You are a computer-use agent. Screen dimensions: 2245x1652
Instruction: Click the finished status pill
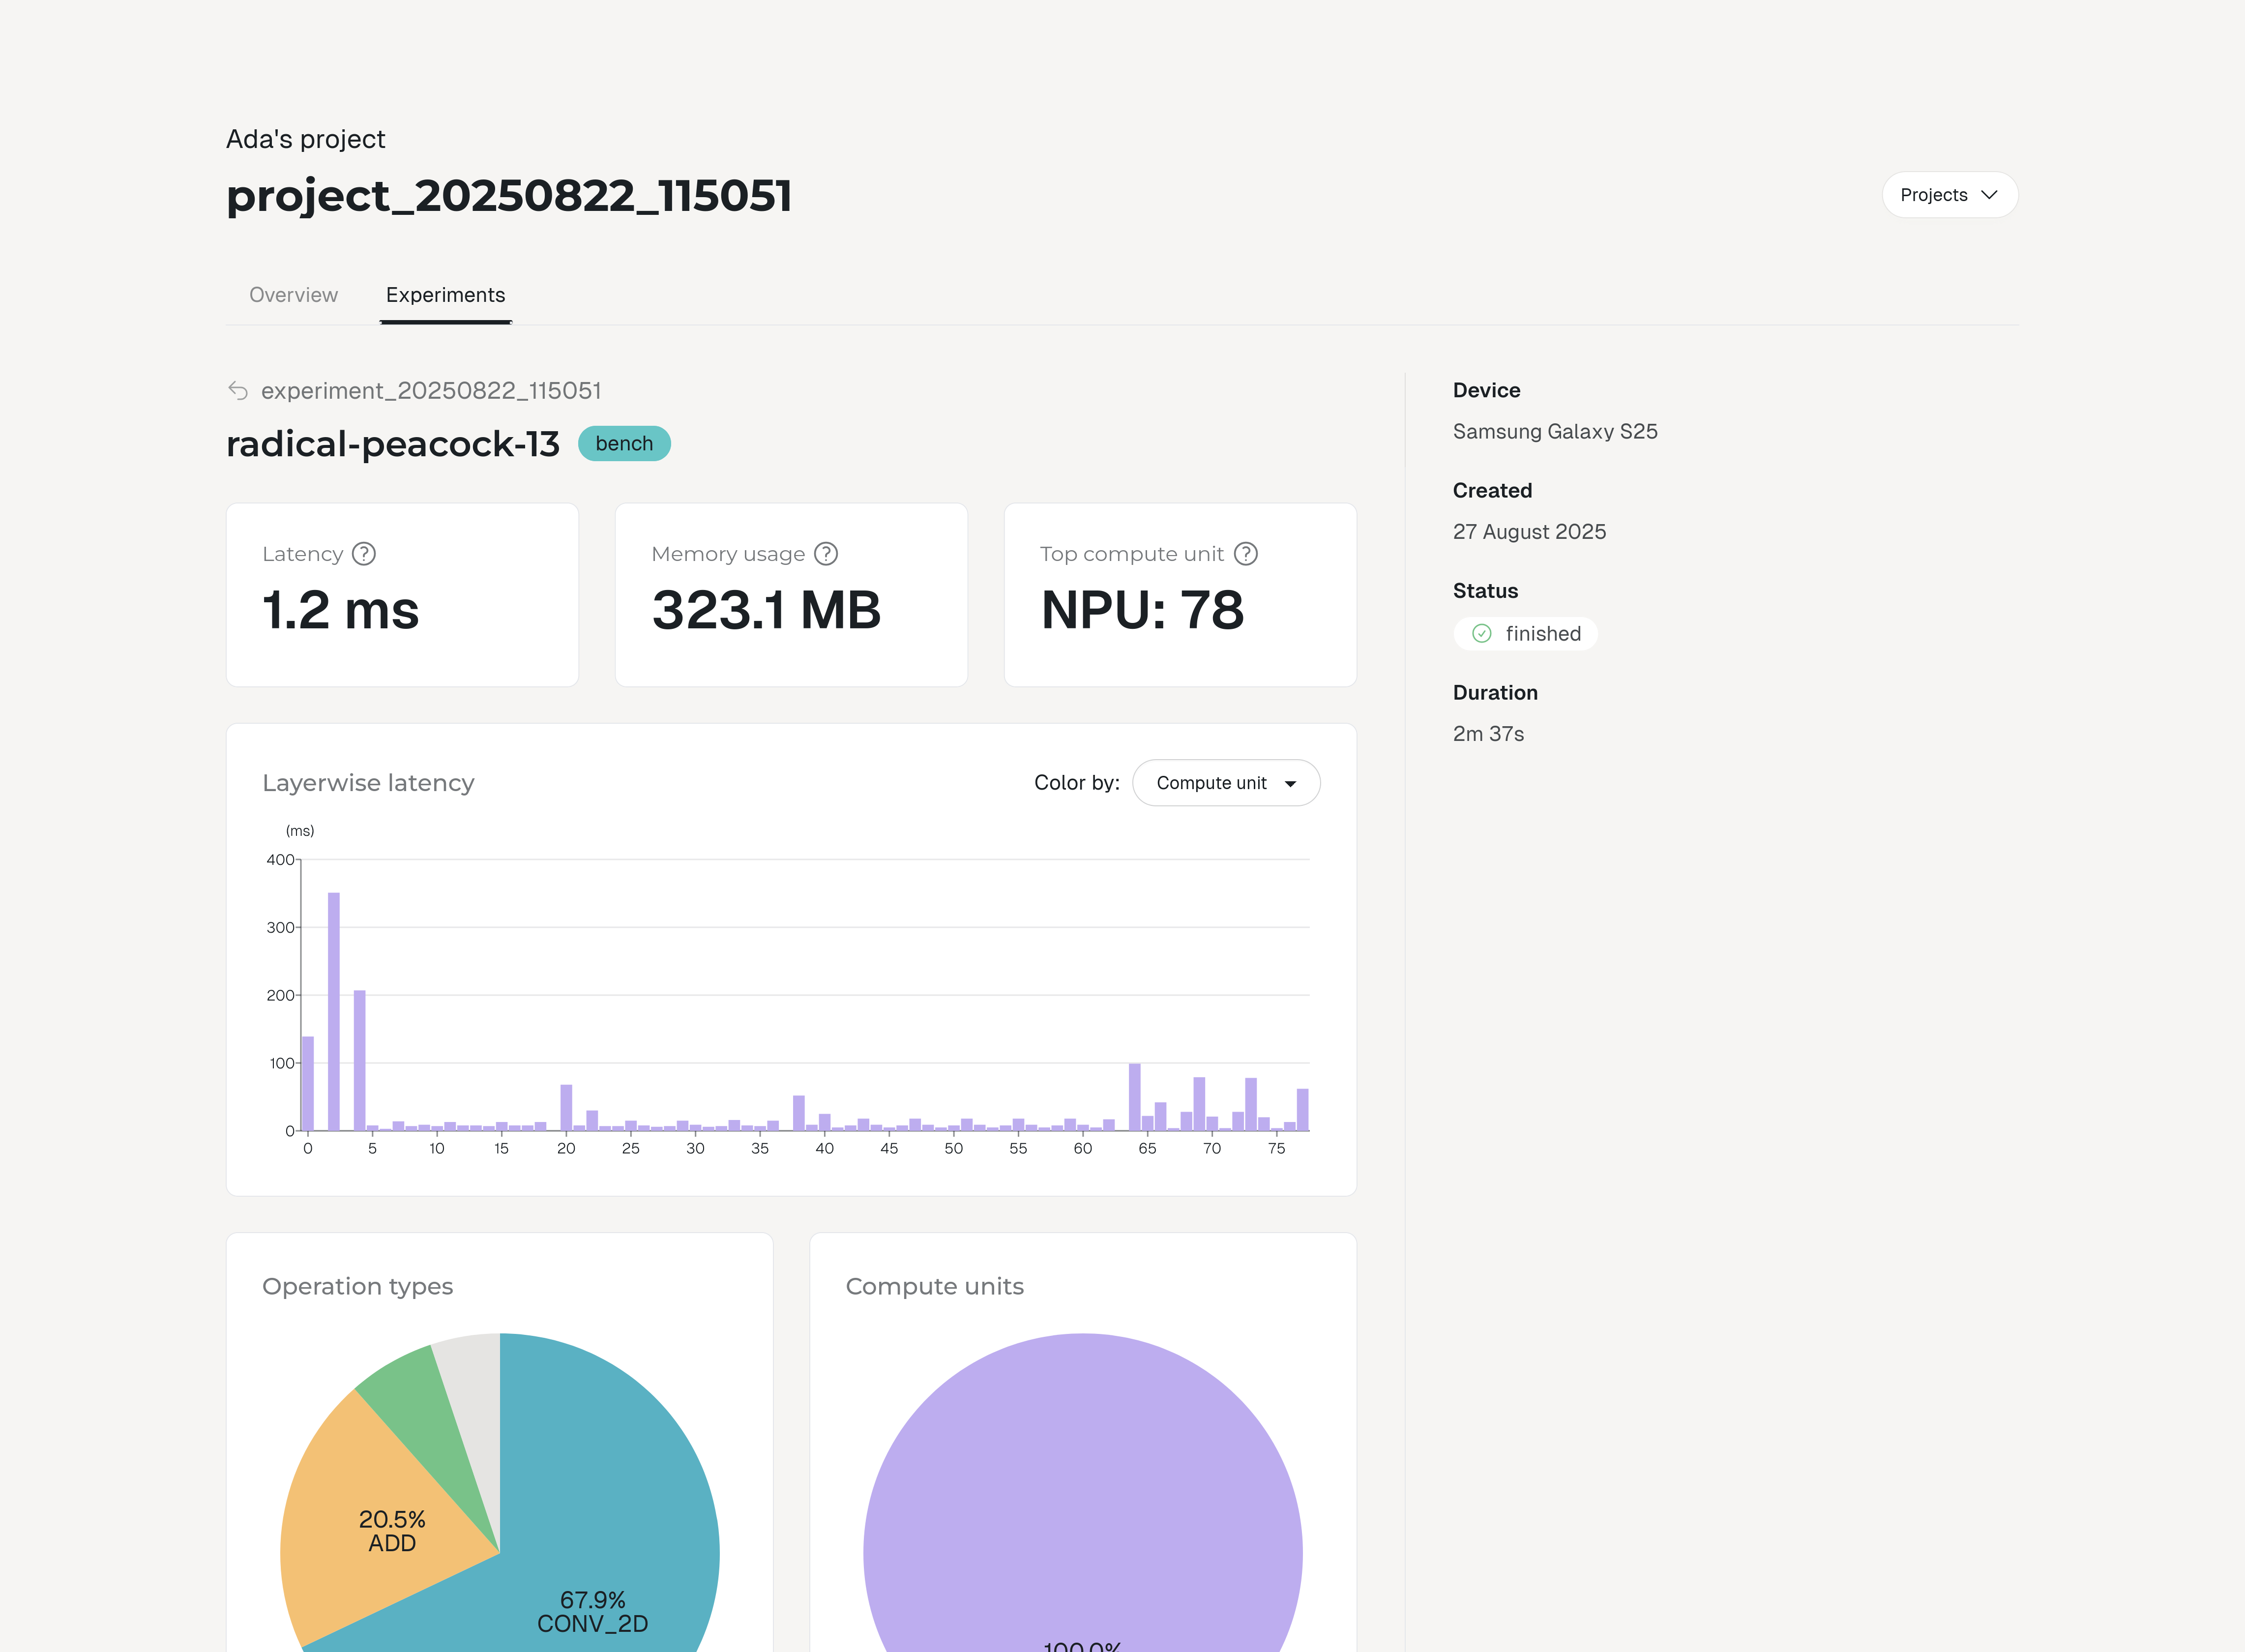coord(1526,634)
